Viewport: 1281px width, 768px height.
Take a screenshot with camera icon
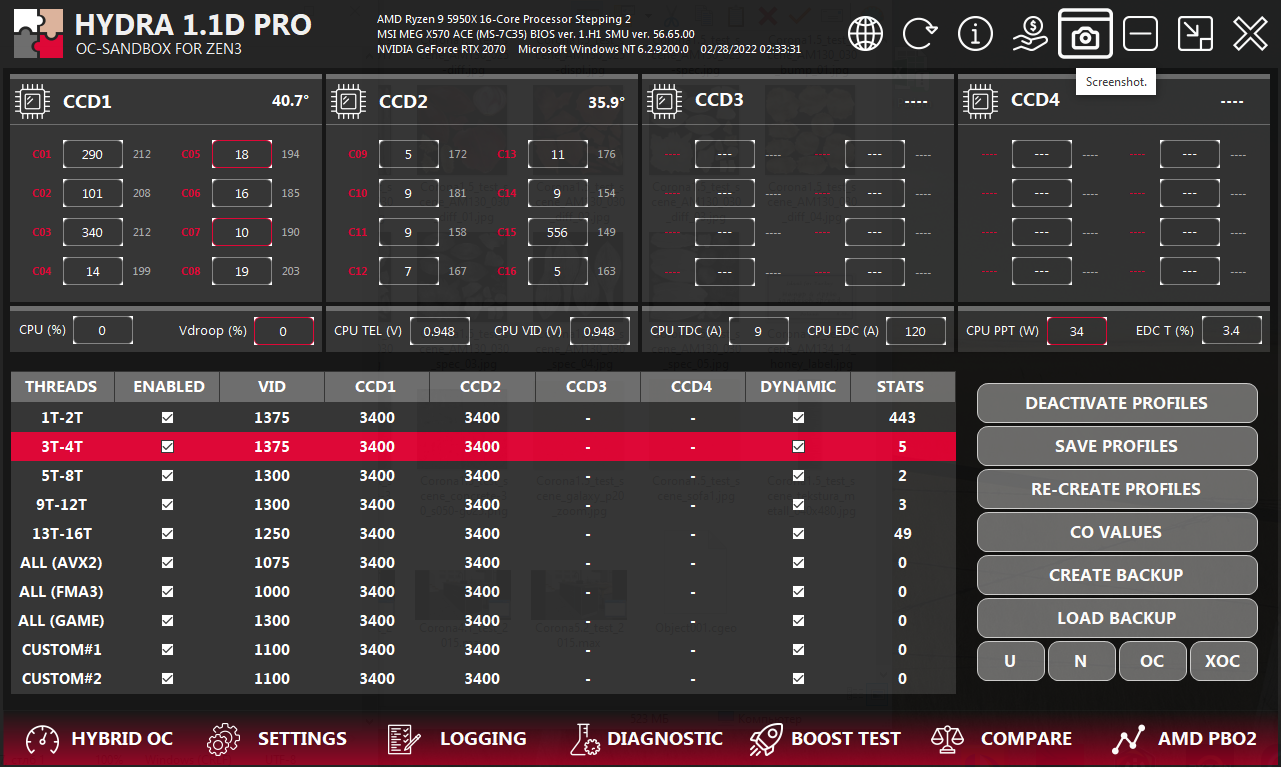(1085, 34)
